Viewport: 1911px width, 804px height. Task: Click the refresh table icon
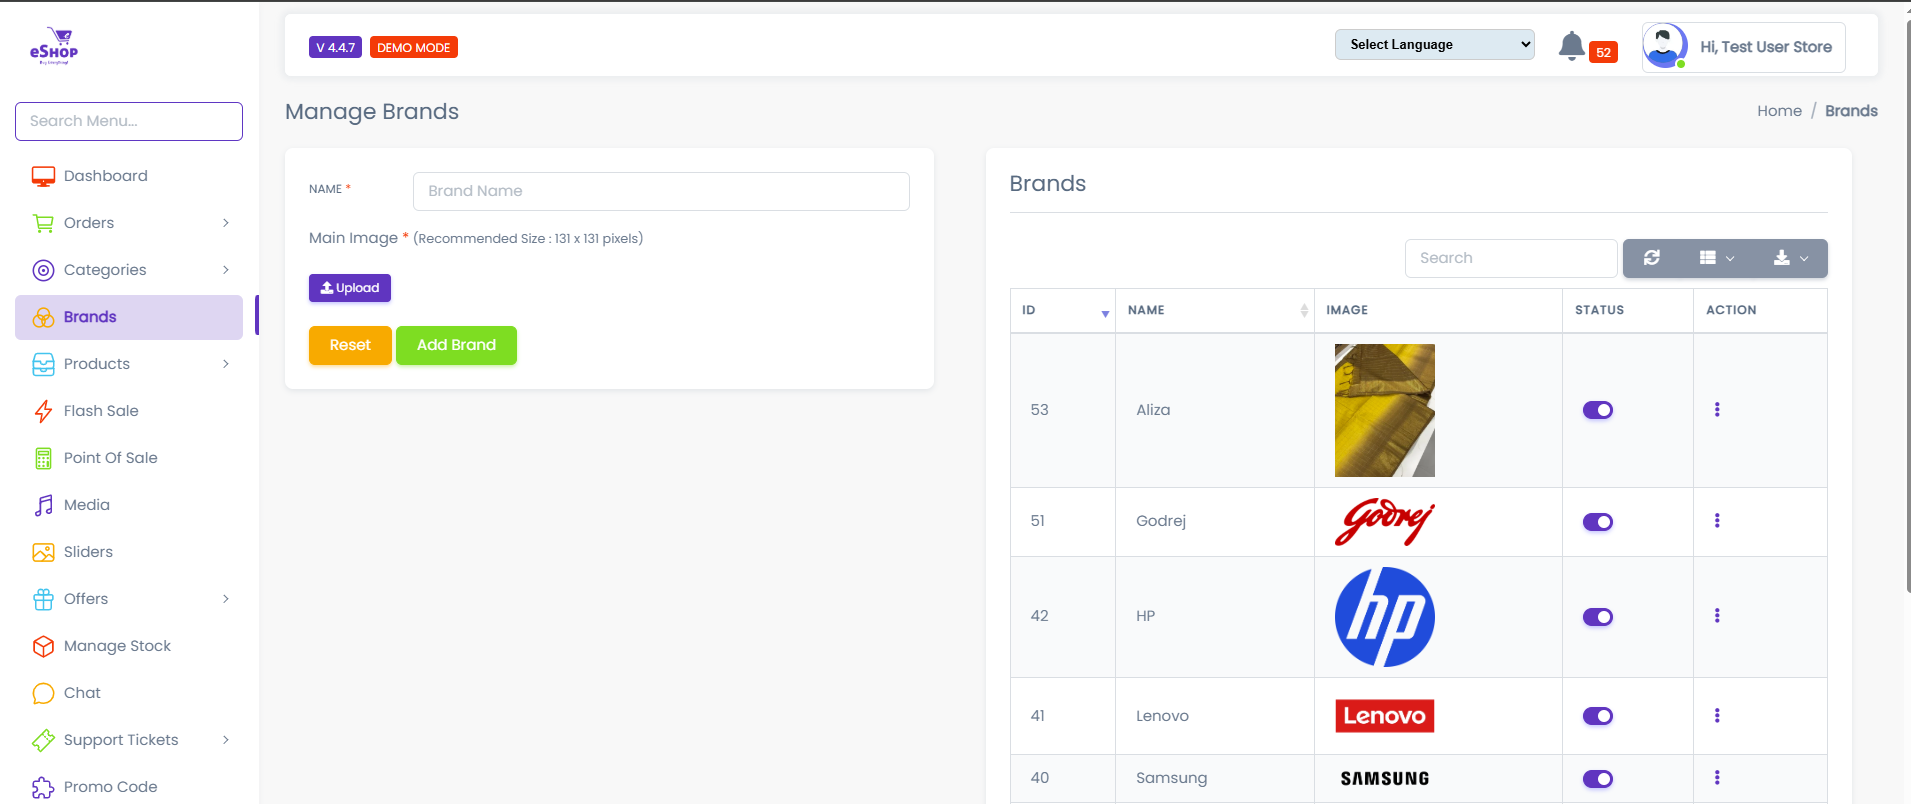tap(1652, 258)
